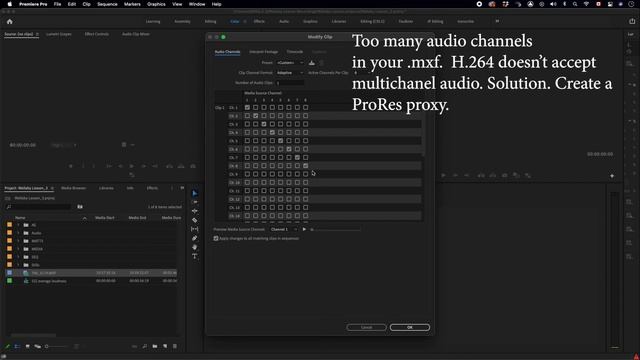
Task: Create a New Bin in Project panel
Action: click(x=155, y=346)
